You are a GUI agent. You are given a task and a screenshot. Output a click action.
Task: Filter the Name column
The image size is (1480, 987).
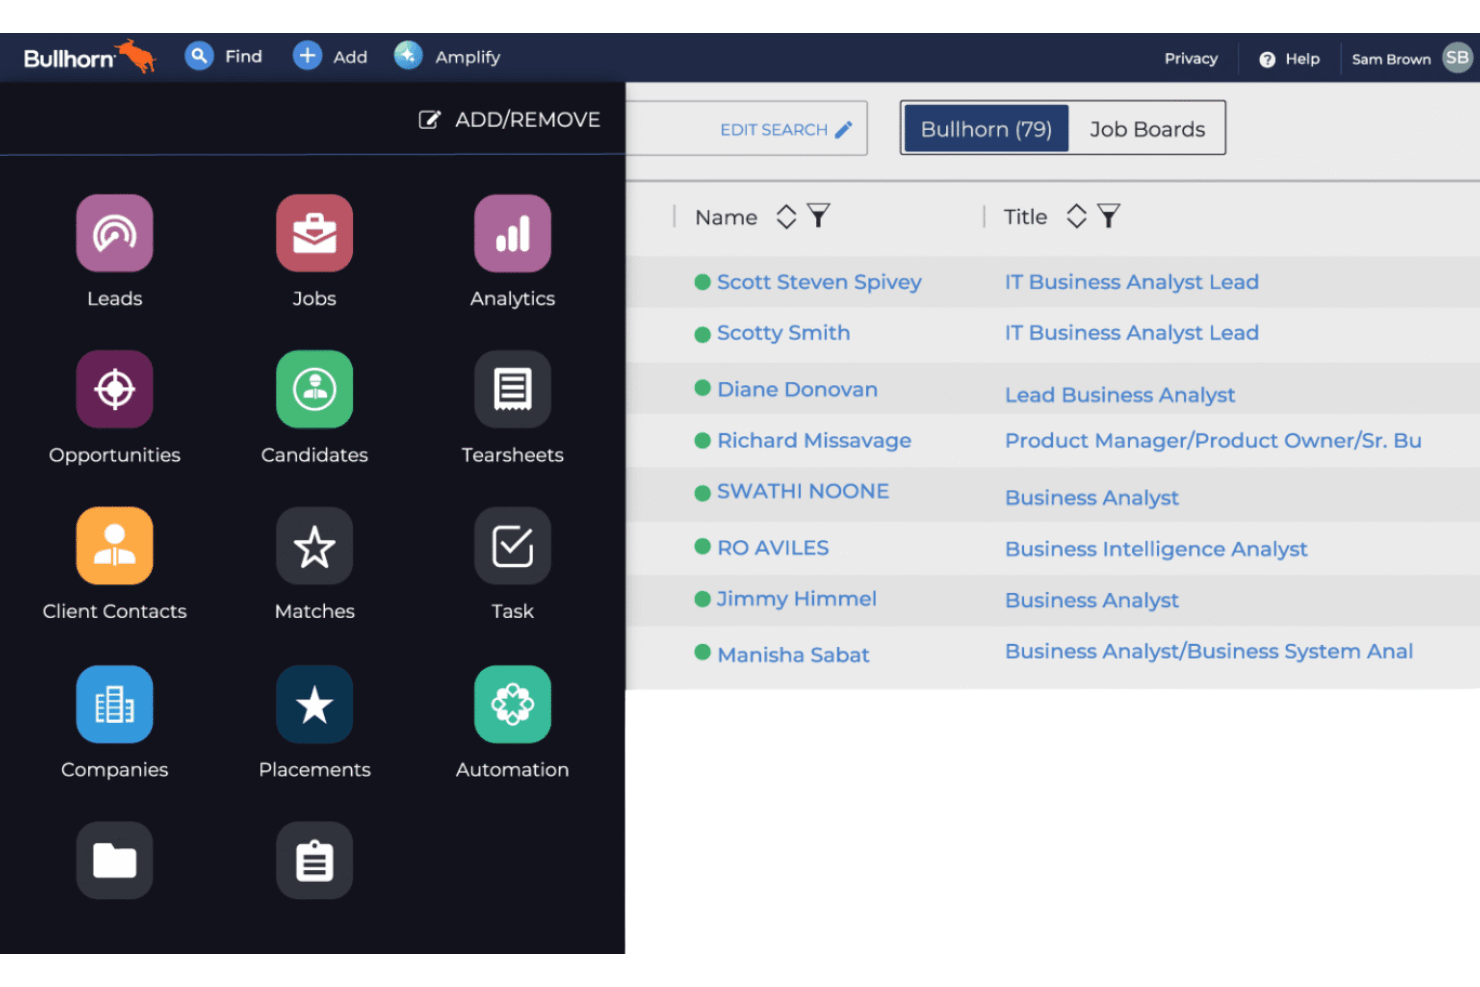pos(818,216)
